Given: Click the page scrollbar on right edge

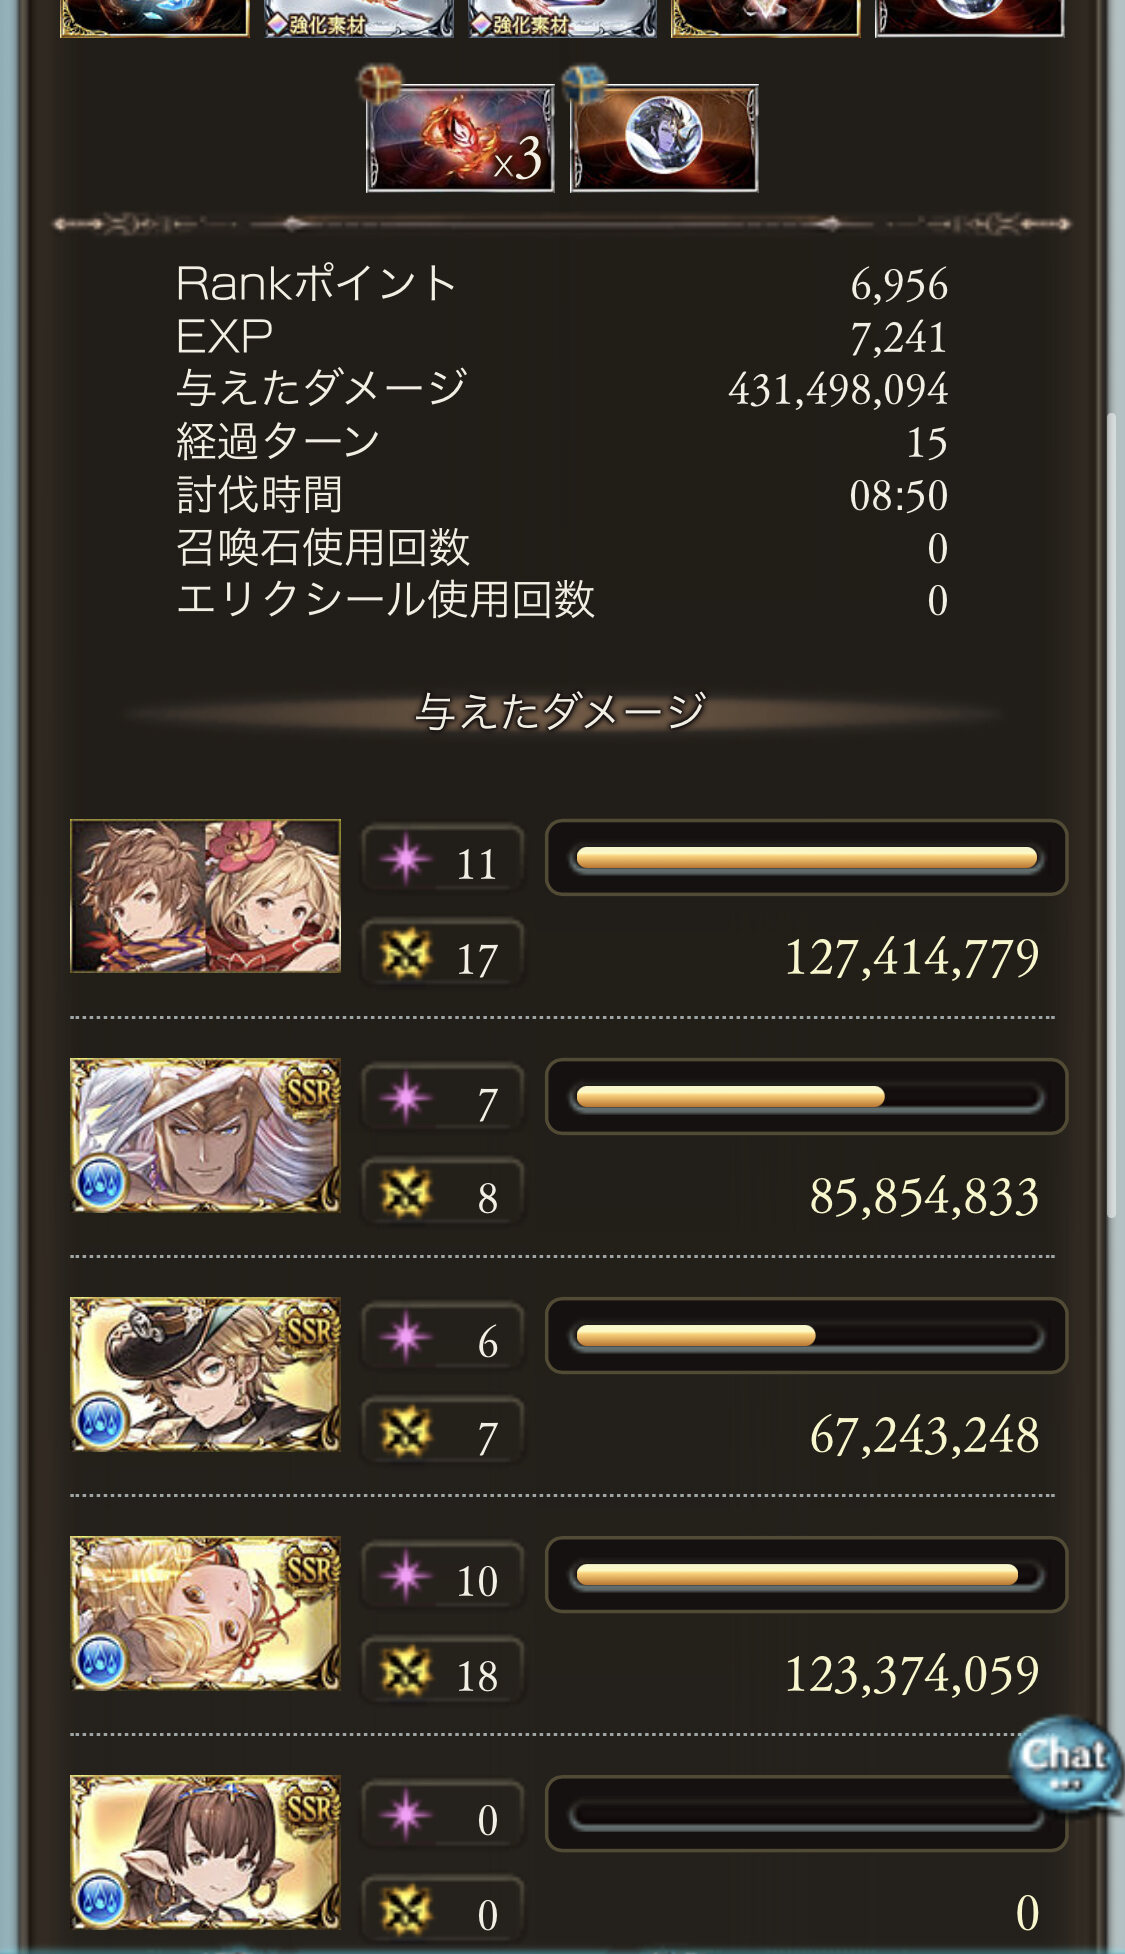Looking at the screenshot, I should tap(1111, 815).
